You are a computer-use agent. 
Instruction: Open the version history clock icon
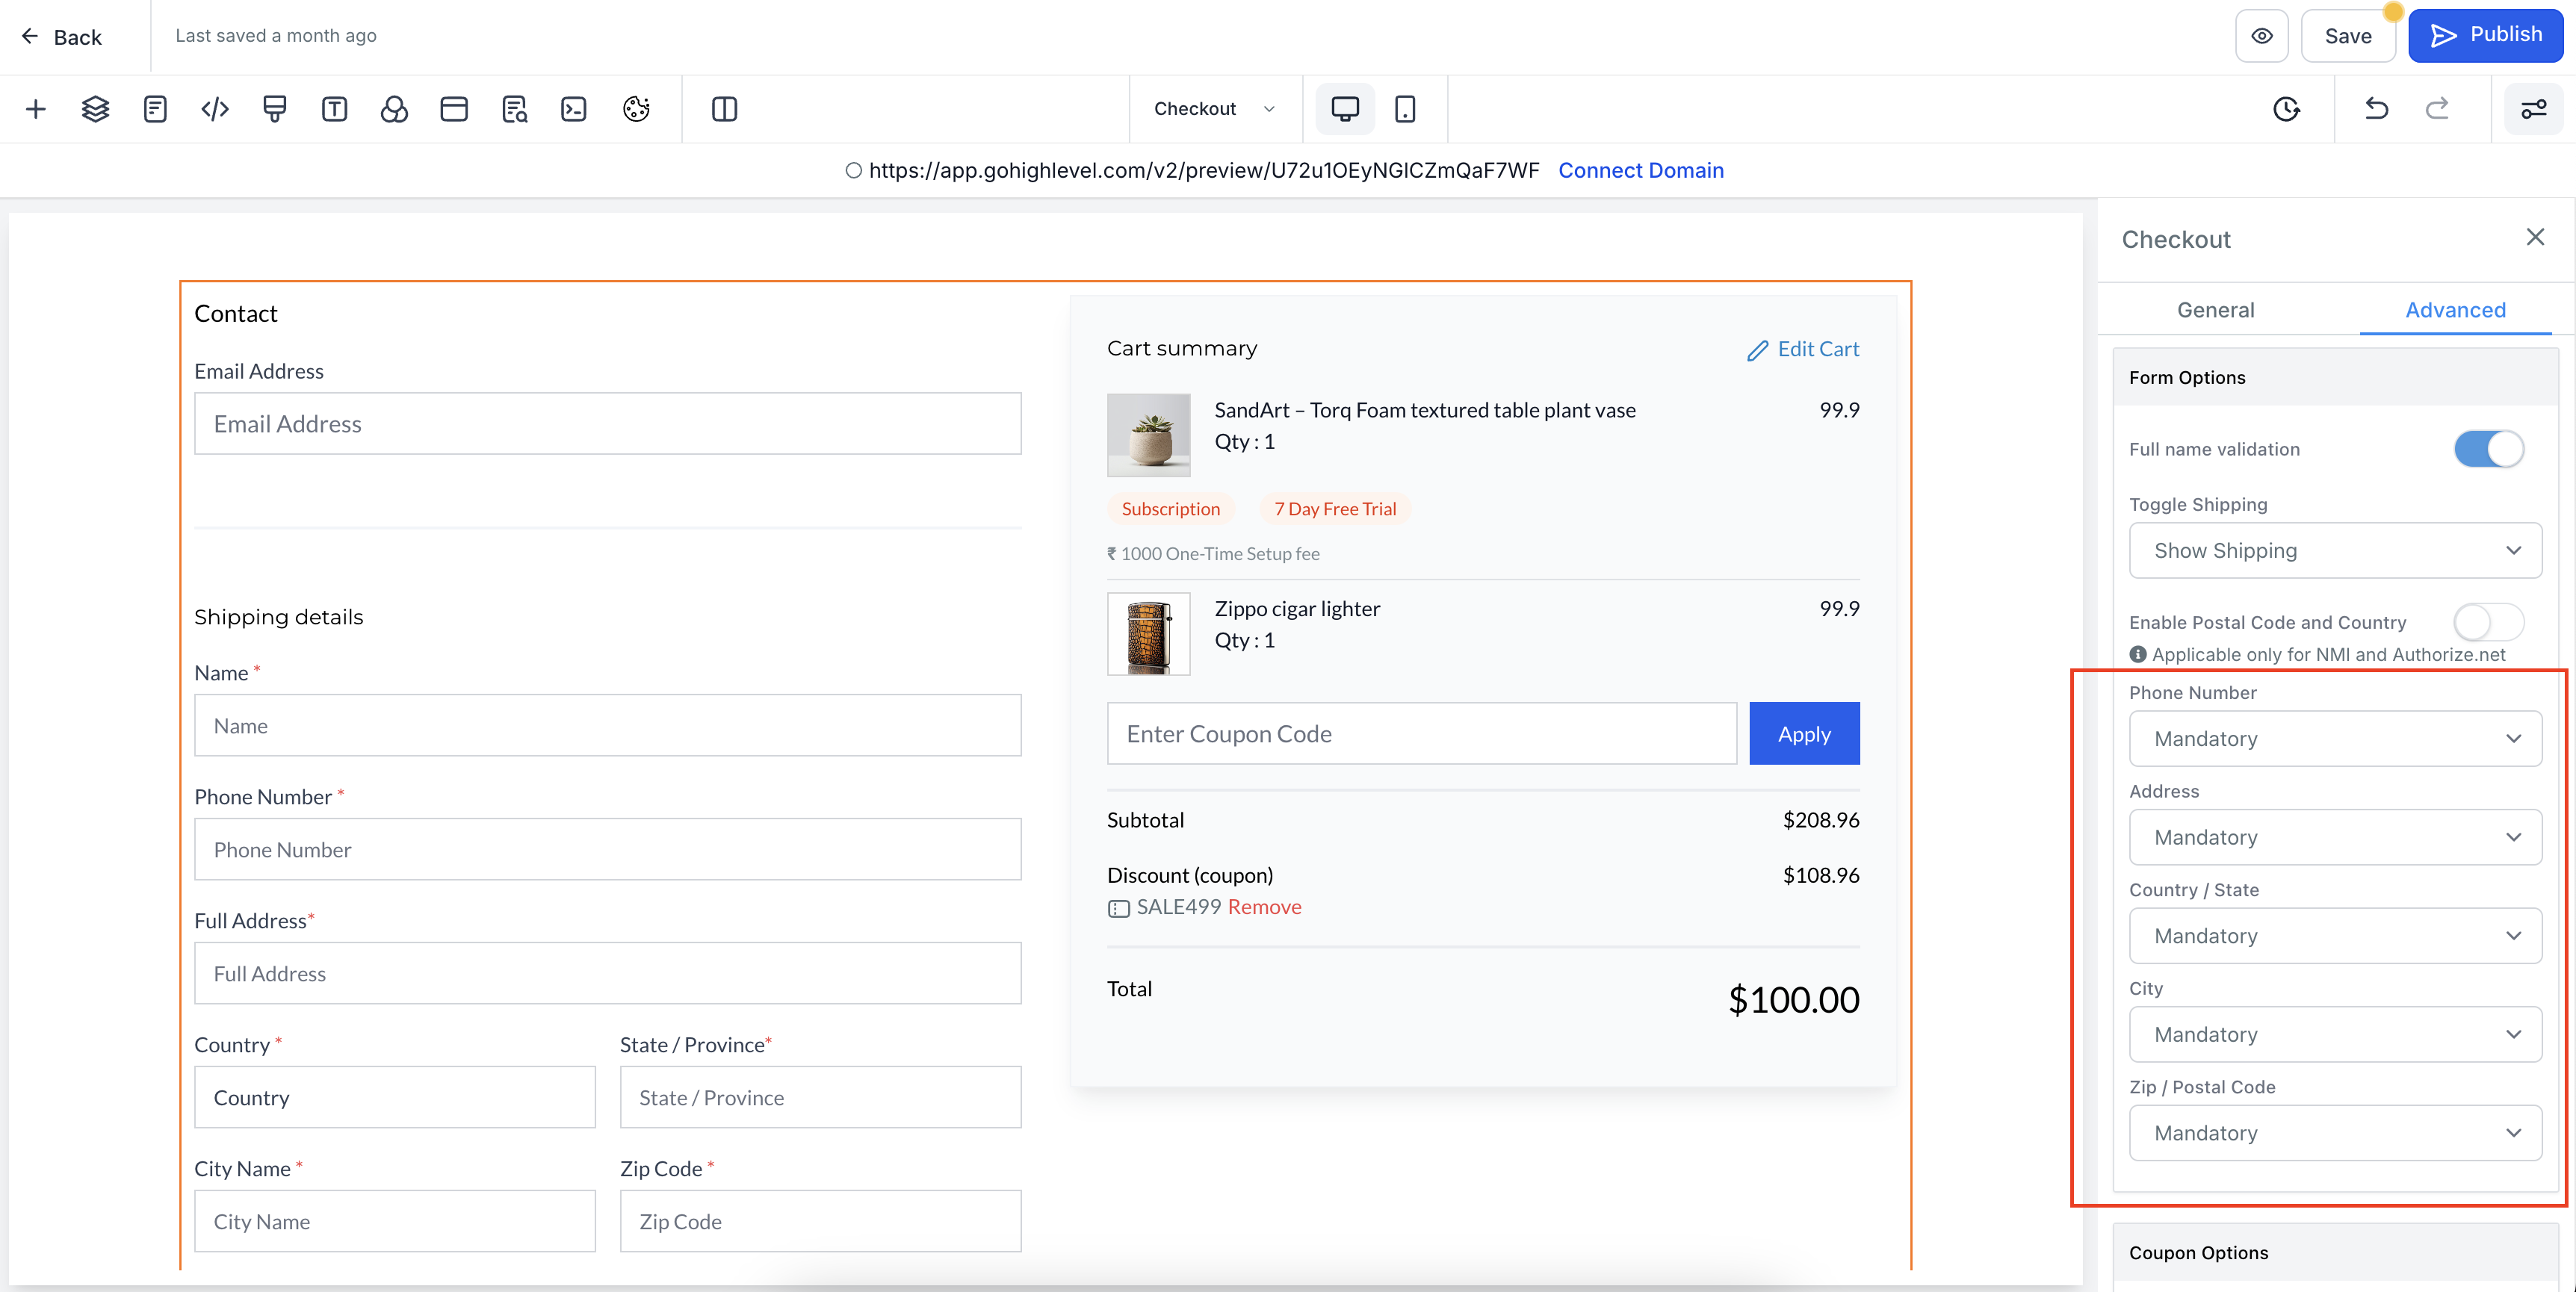2286,109
